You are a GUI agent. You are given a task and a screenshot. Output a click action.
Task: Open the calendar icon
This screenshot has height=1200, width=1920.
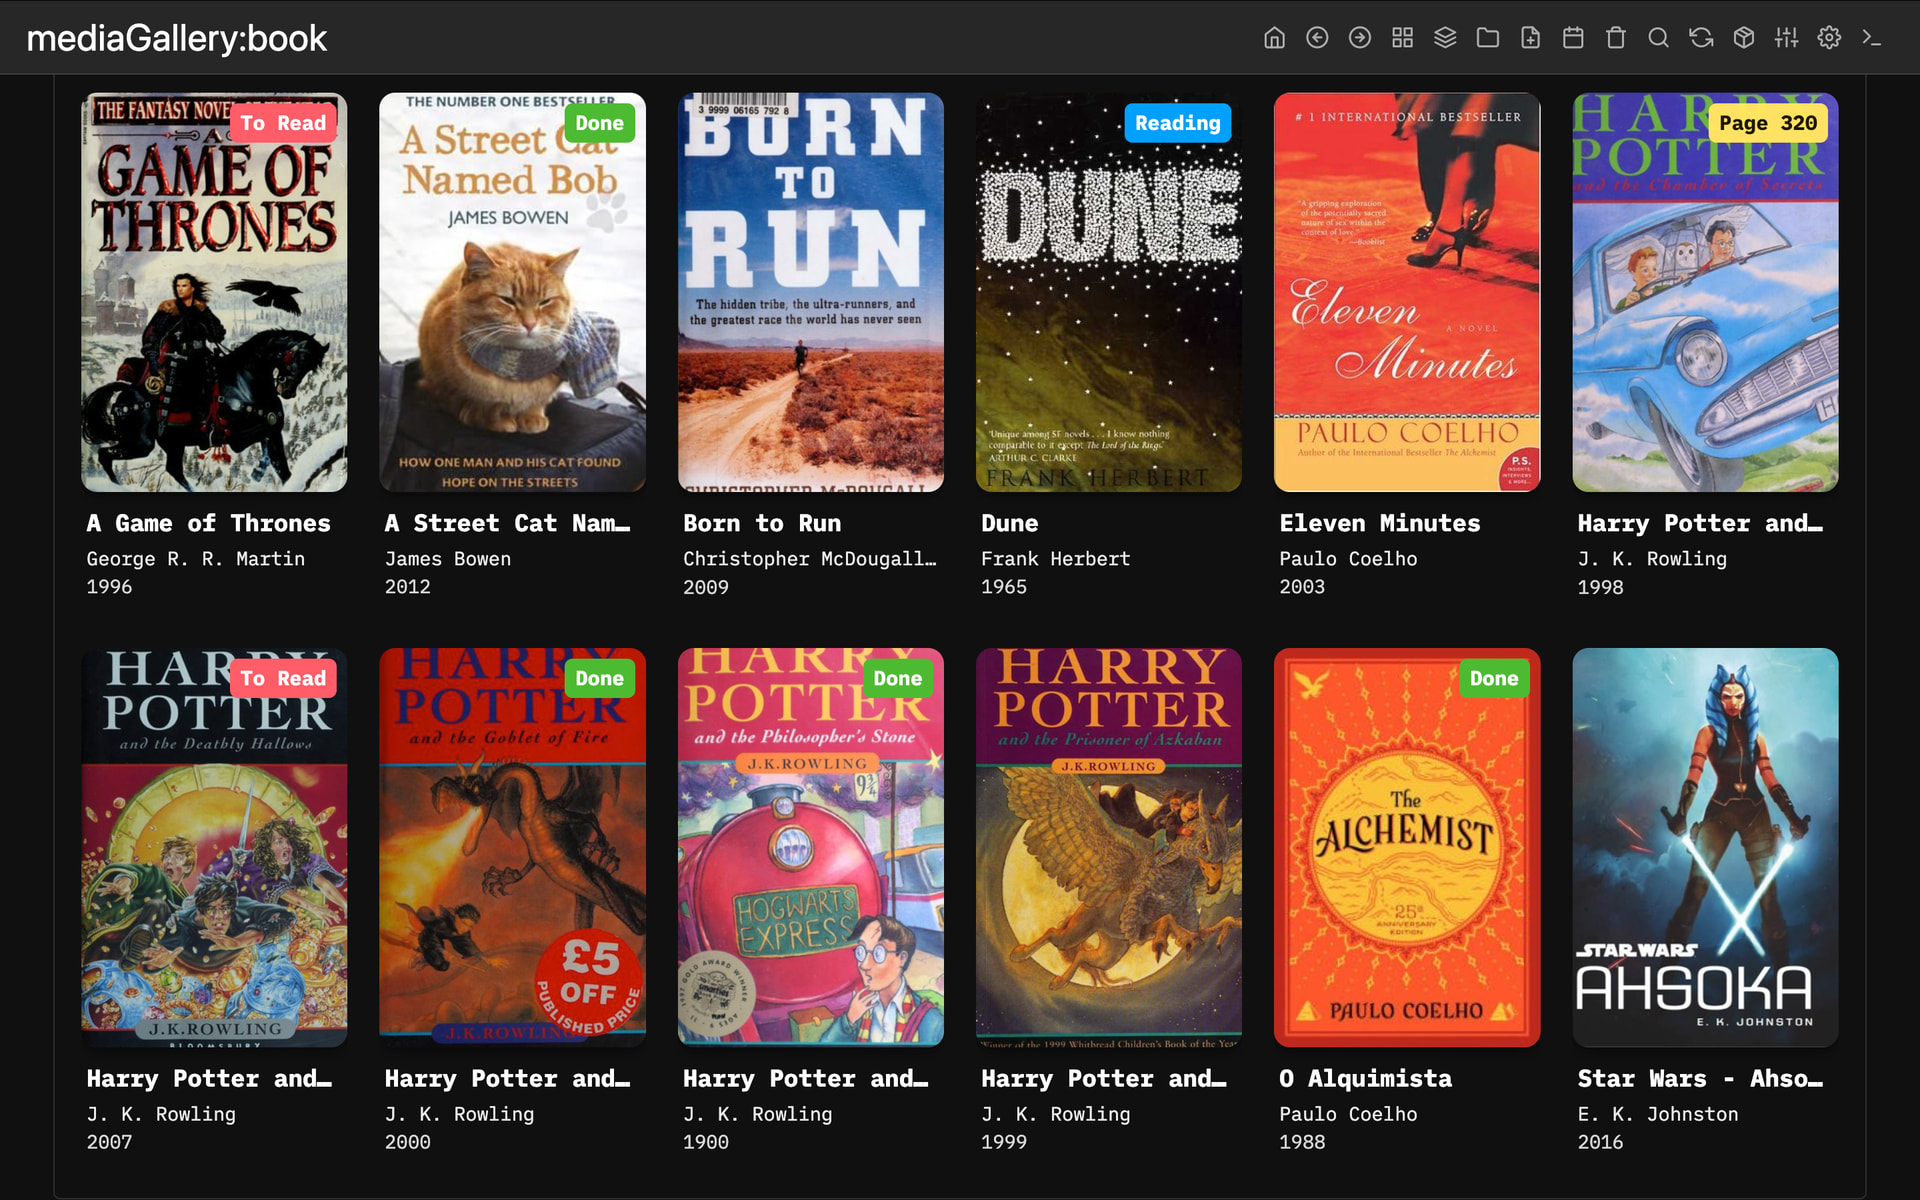tap(1573, 38)
